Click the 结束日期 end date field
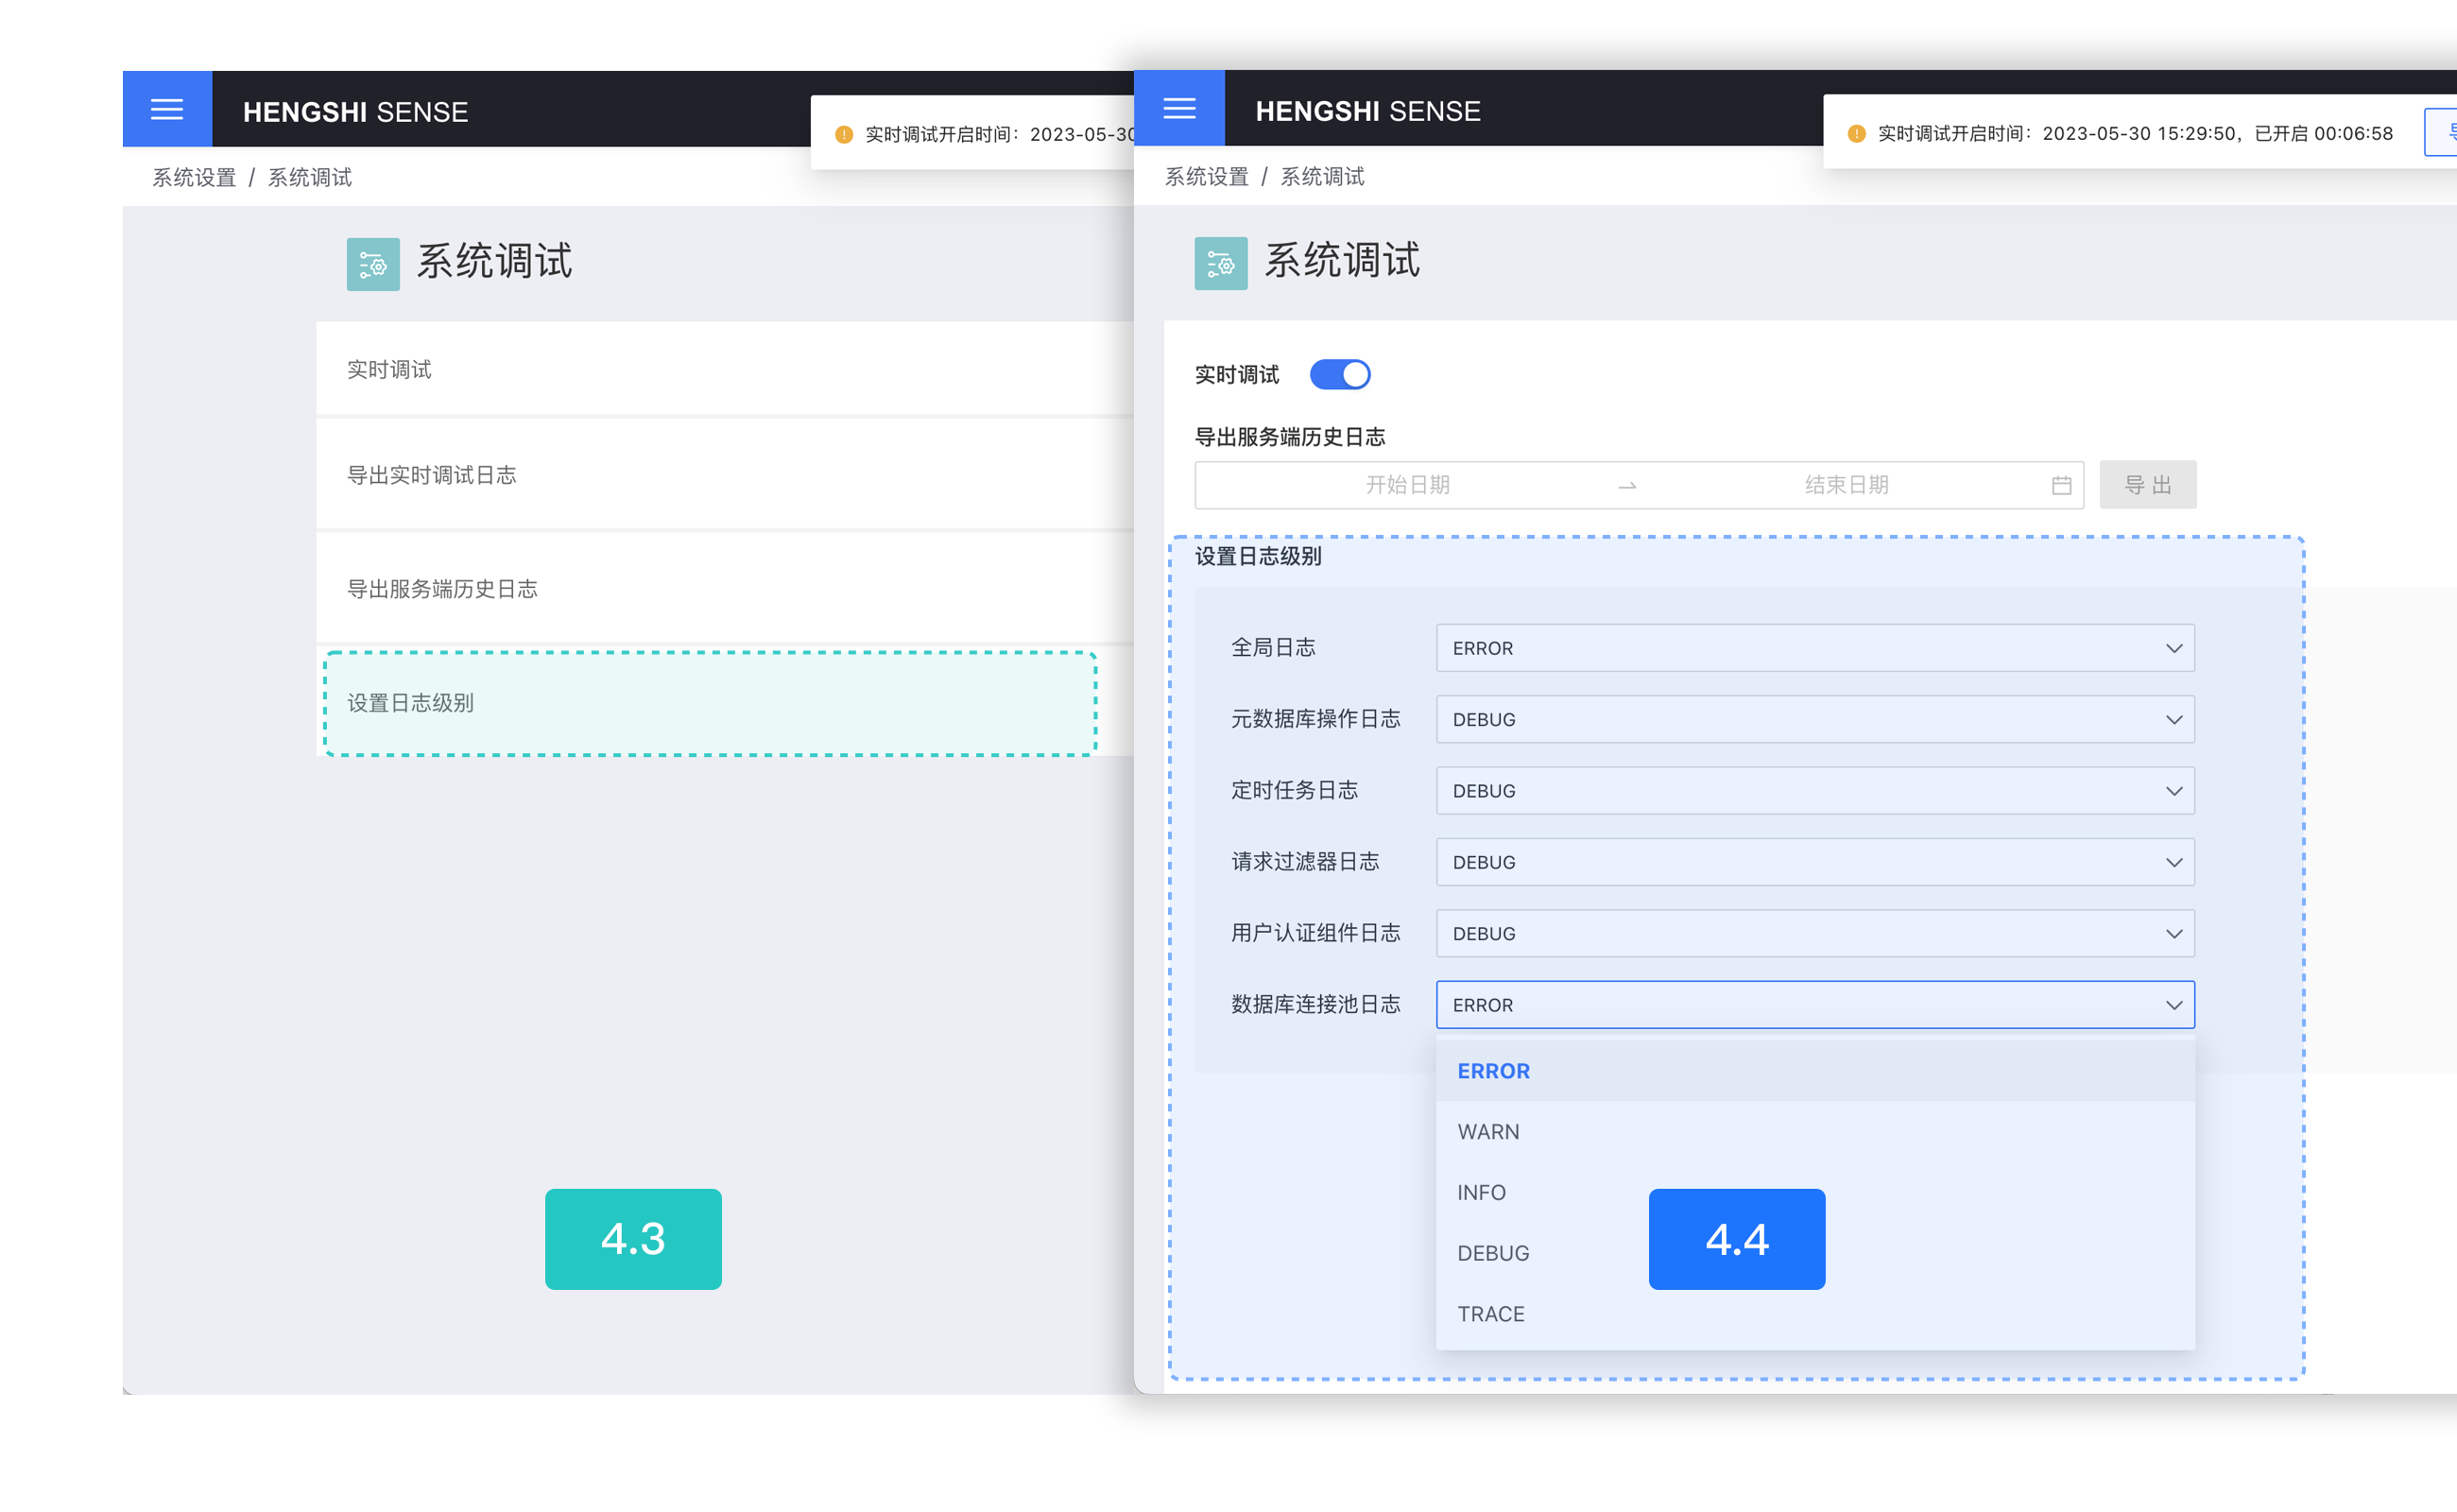The image size is (2457, 1512). click(1846, 486)
